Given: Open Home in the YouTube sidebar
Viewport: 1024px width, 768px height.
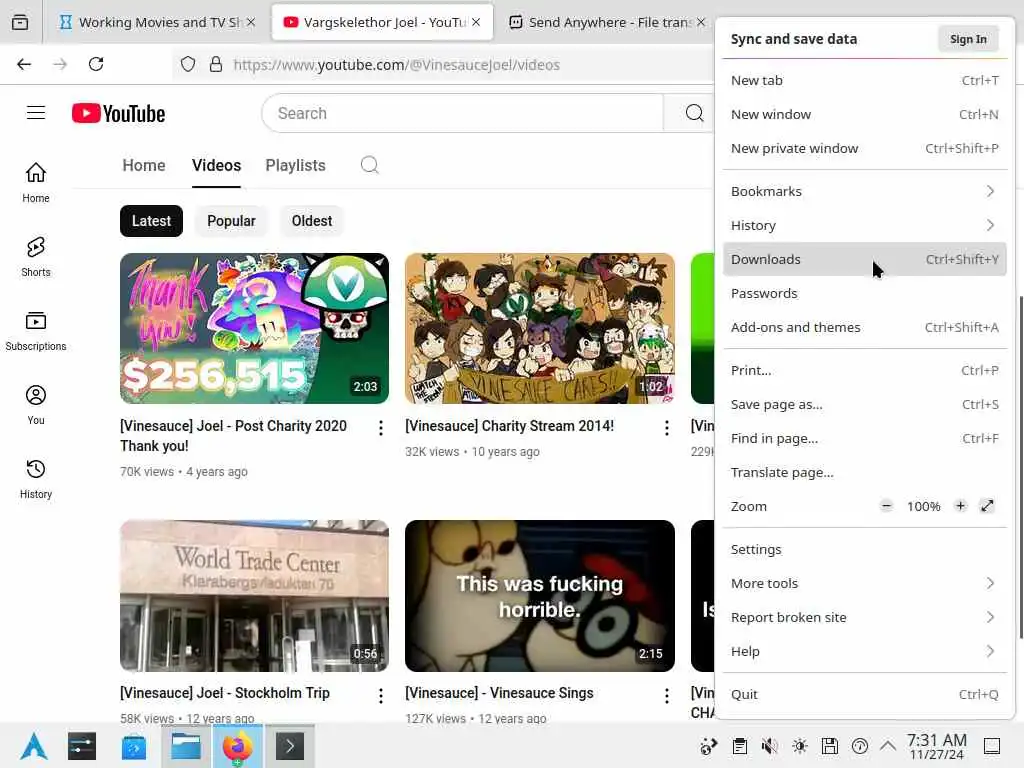Looking at the screenshot, I should pyautogui.click(x=36, y=183).
